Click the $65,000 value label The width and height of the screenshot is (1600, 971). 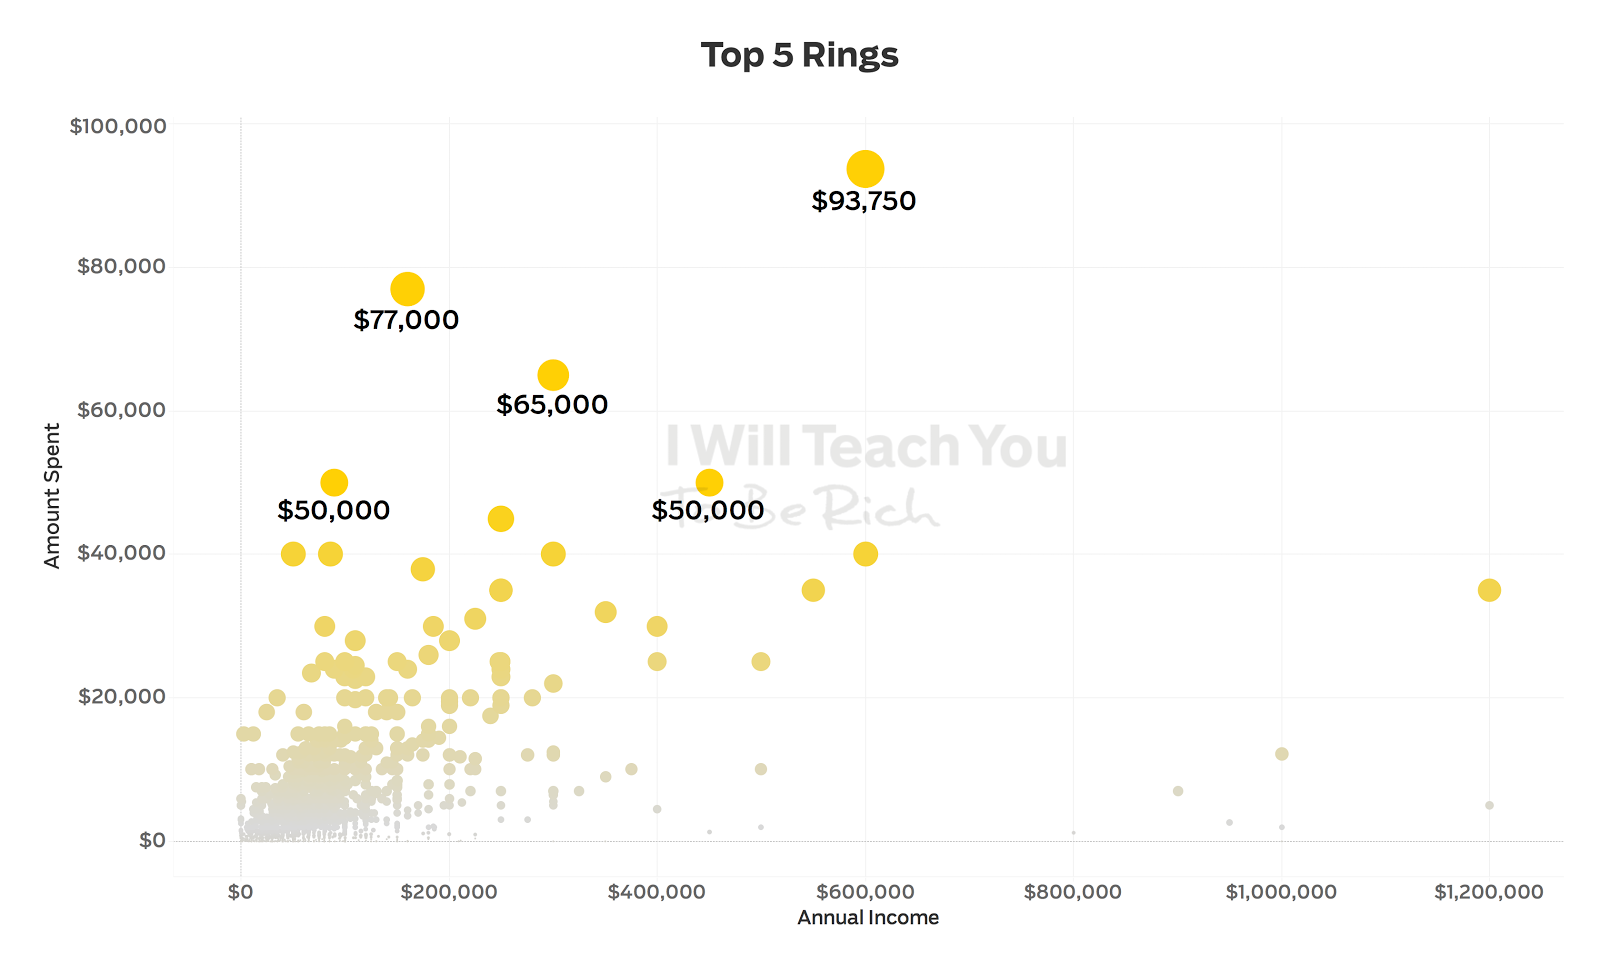click(552, 405)
